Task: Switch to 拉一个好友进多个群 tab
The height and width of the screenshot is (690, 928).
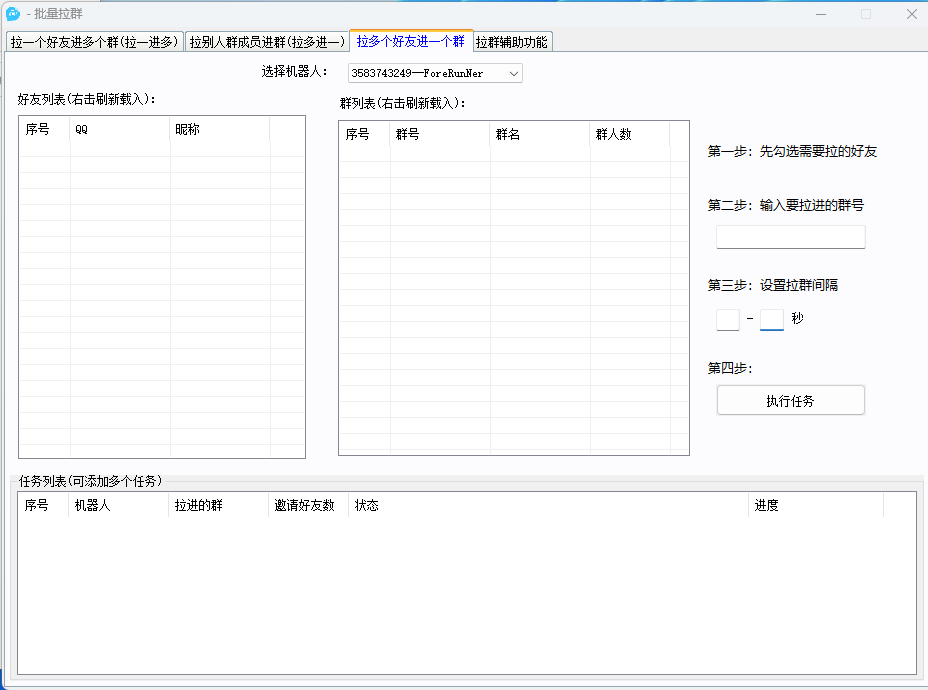Action: pos(95,42)
